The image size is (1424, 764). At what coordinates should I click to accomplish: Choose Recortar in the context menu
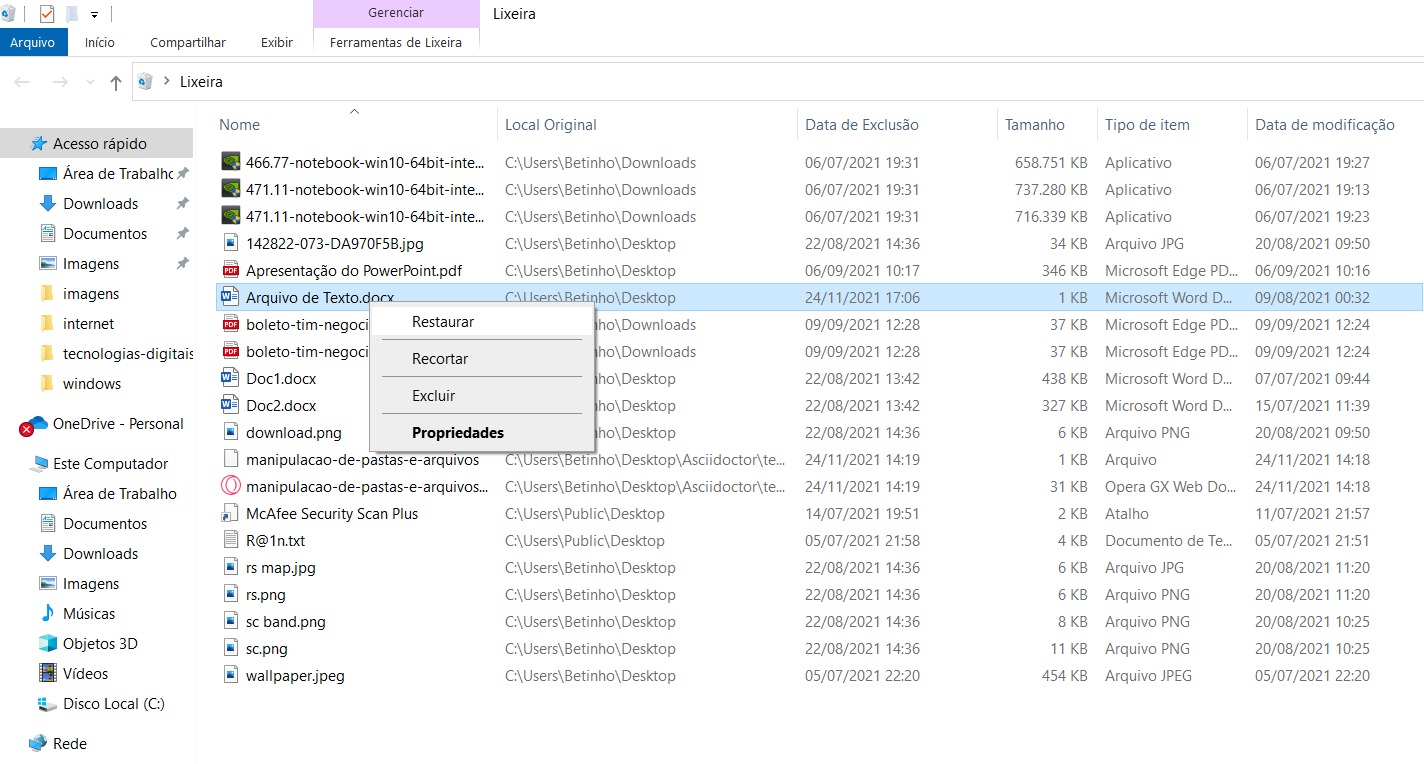482,359
